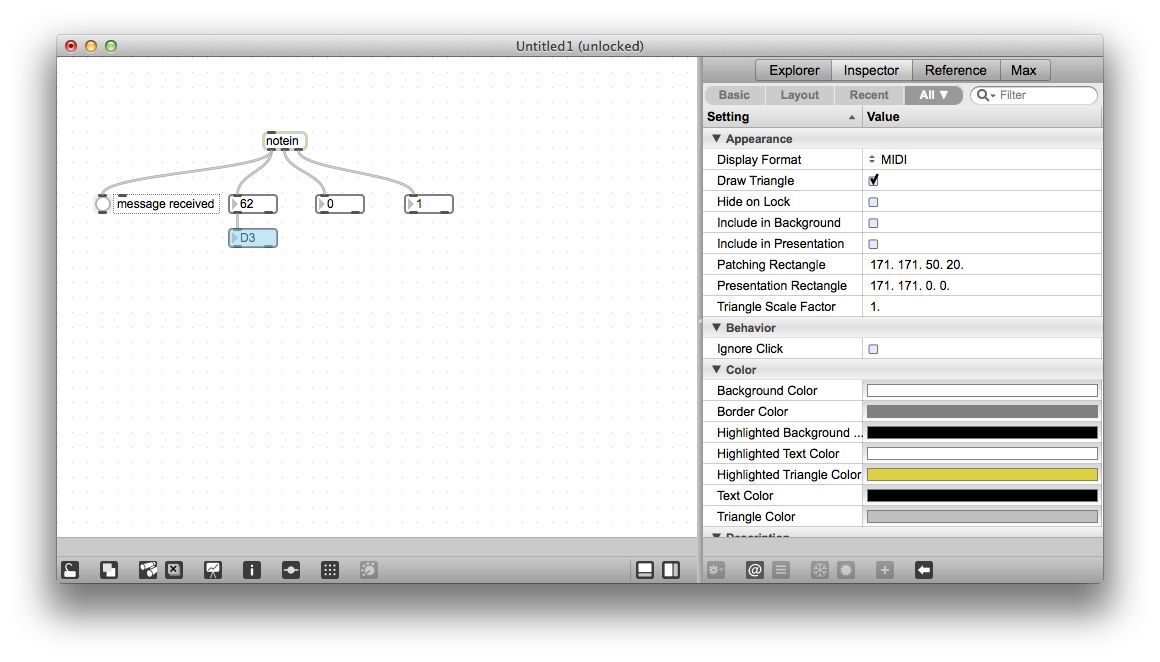Collapse the Color section
Image resolution: width=1160 pixels, height=662 pixels.
pos(716,369)
